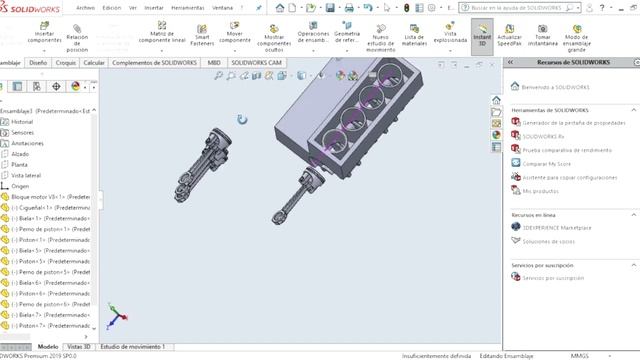Click Section view icon in heads-up toolbar

256,75
